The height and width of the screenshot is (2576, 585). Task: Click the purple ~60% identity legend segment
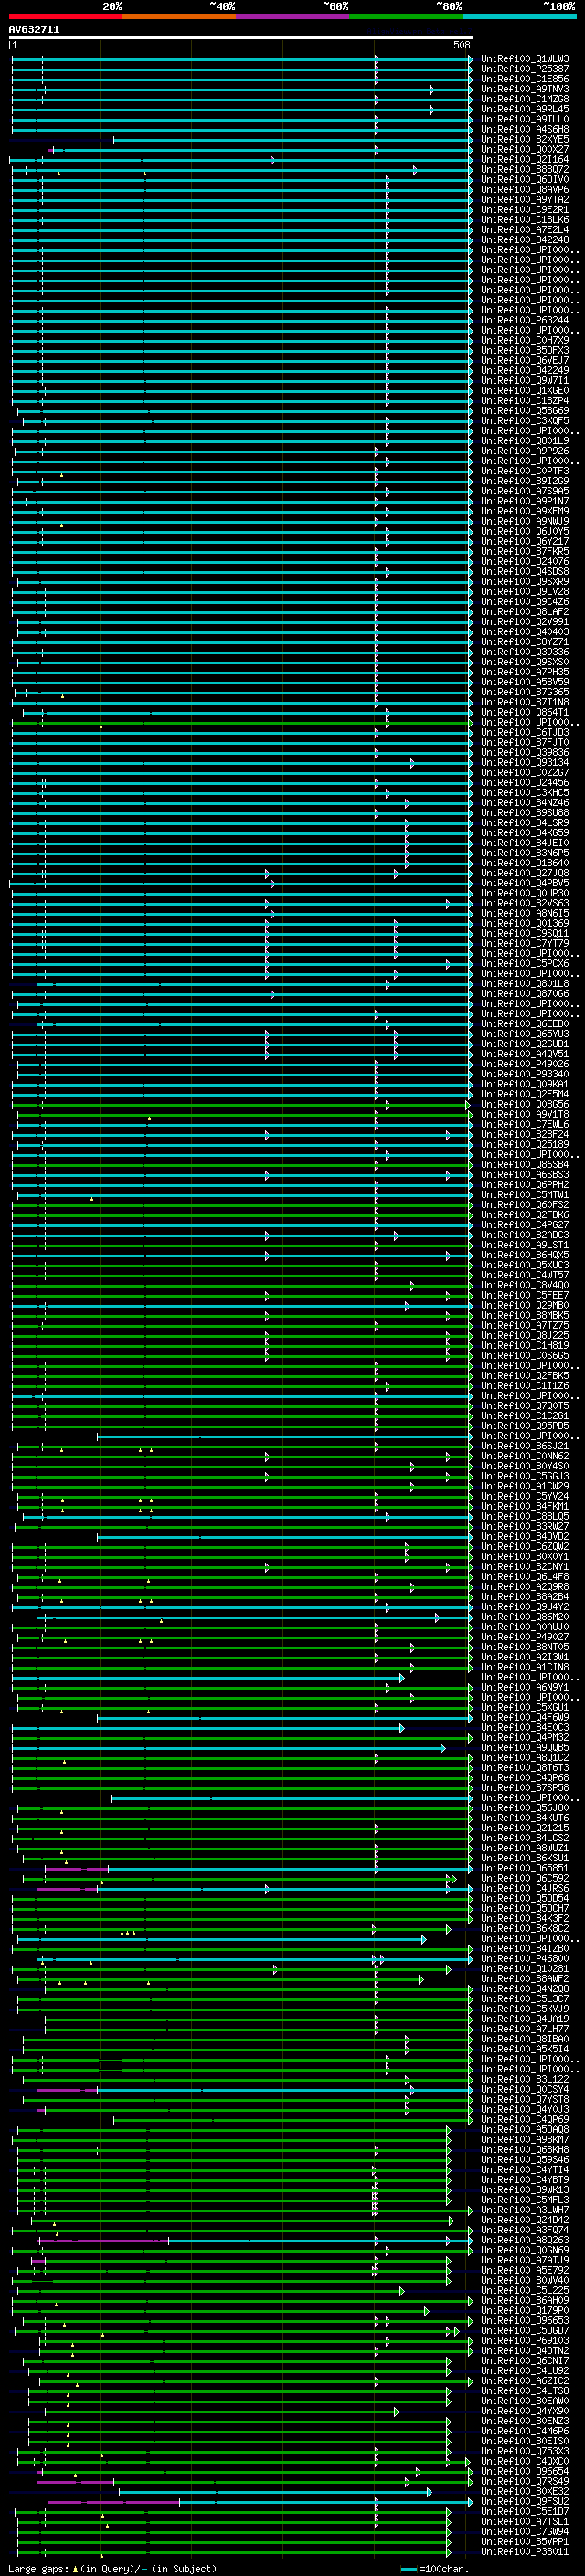(293, 16)
